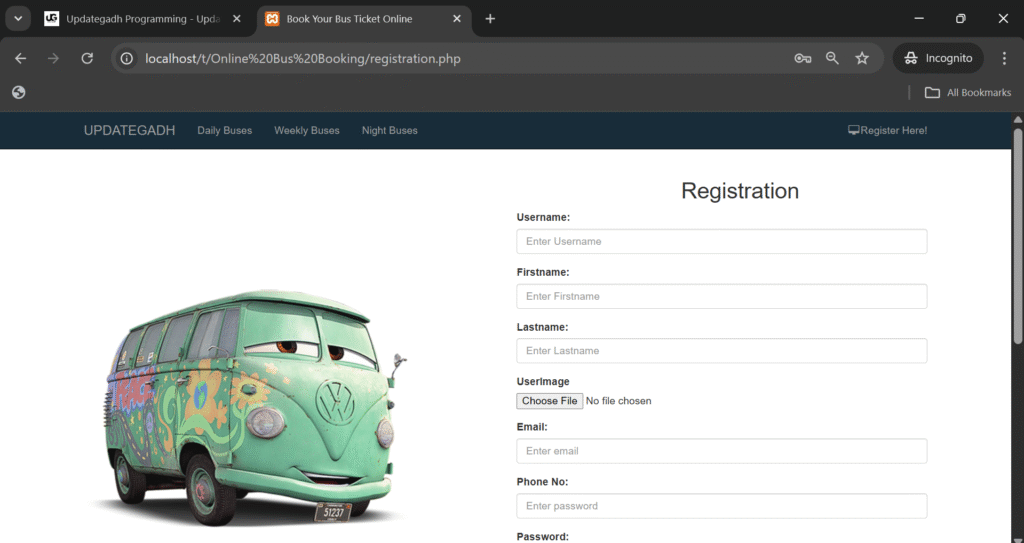
Task: Close the Book Your Bus Ticket Online tab
Action: pos(457,19)
